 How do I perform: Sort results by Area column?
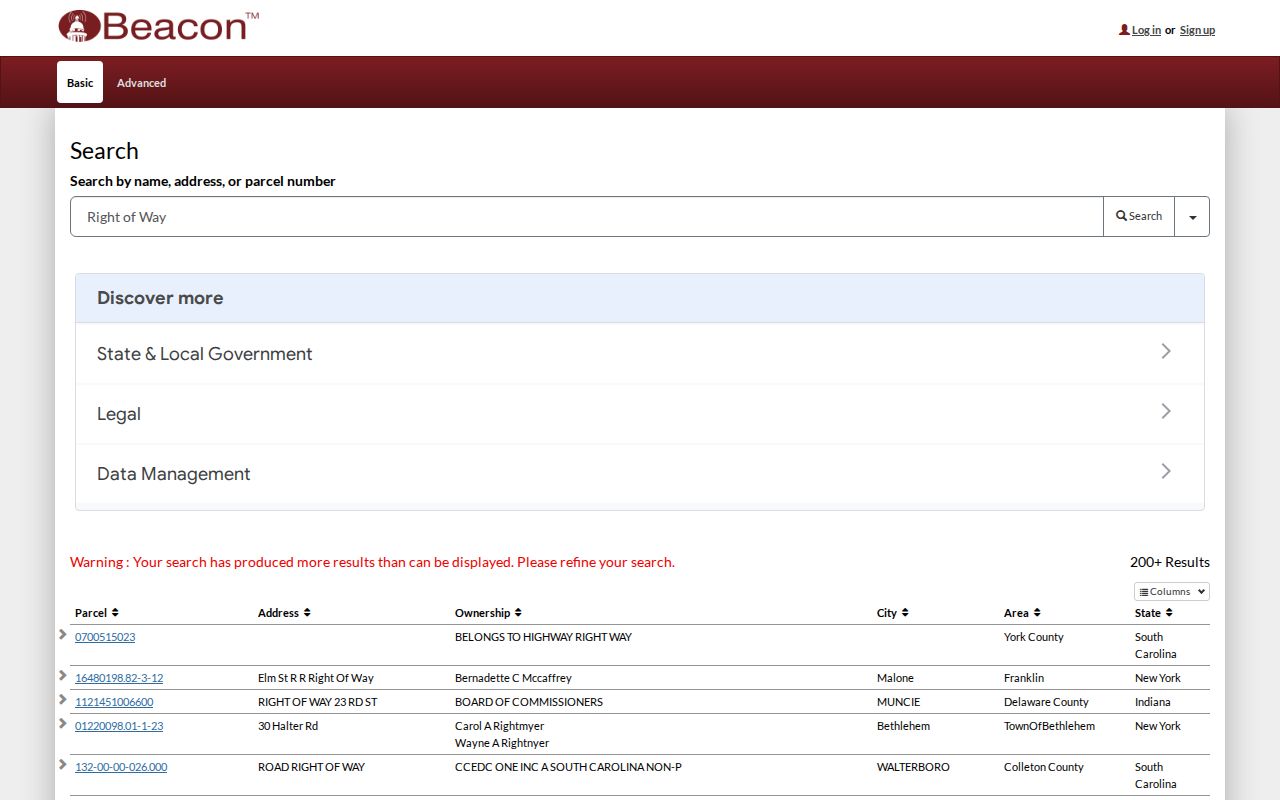pyautogui.click(x=1022, y=613)
